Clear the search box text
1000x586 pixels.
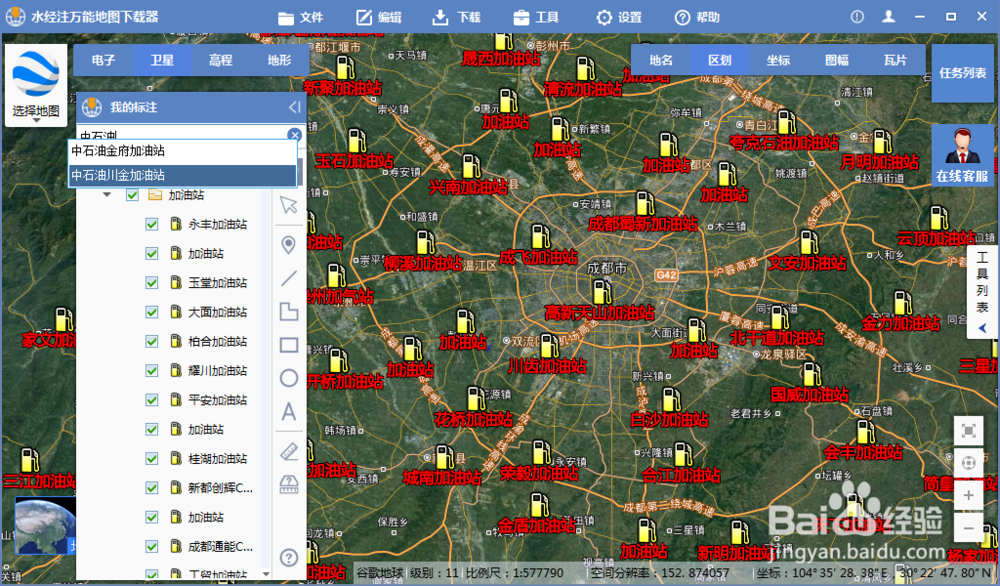(x=294, y=135)
